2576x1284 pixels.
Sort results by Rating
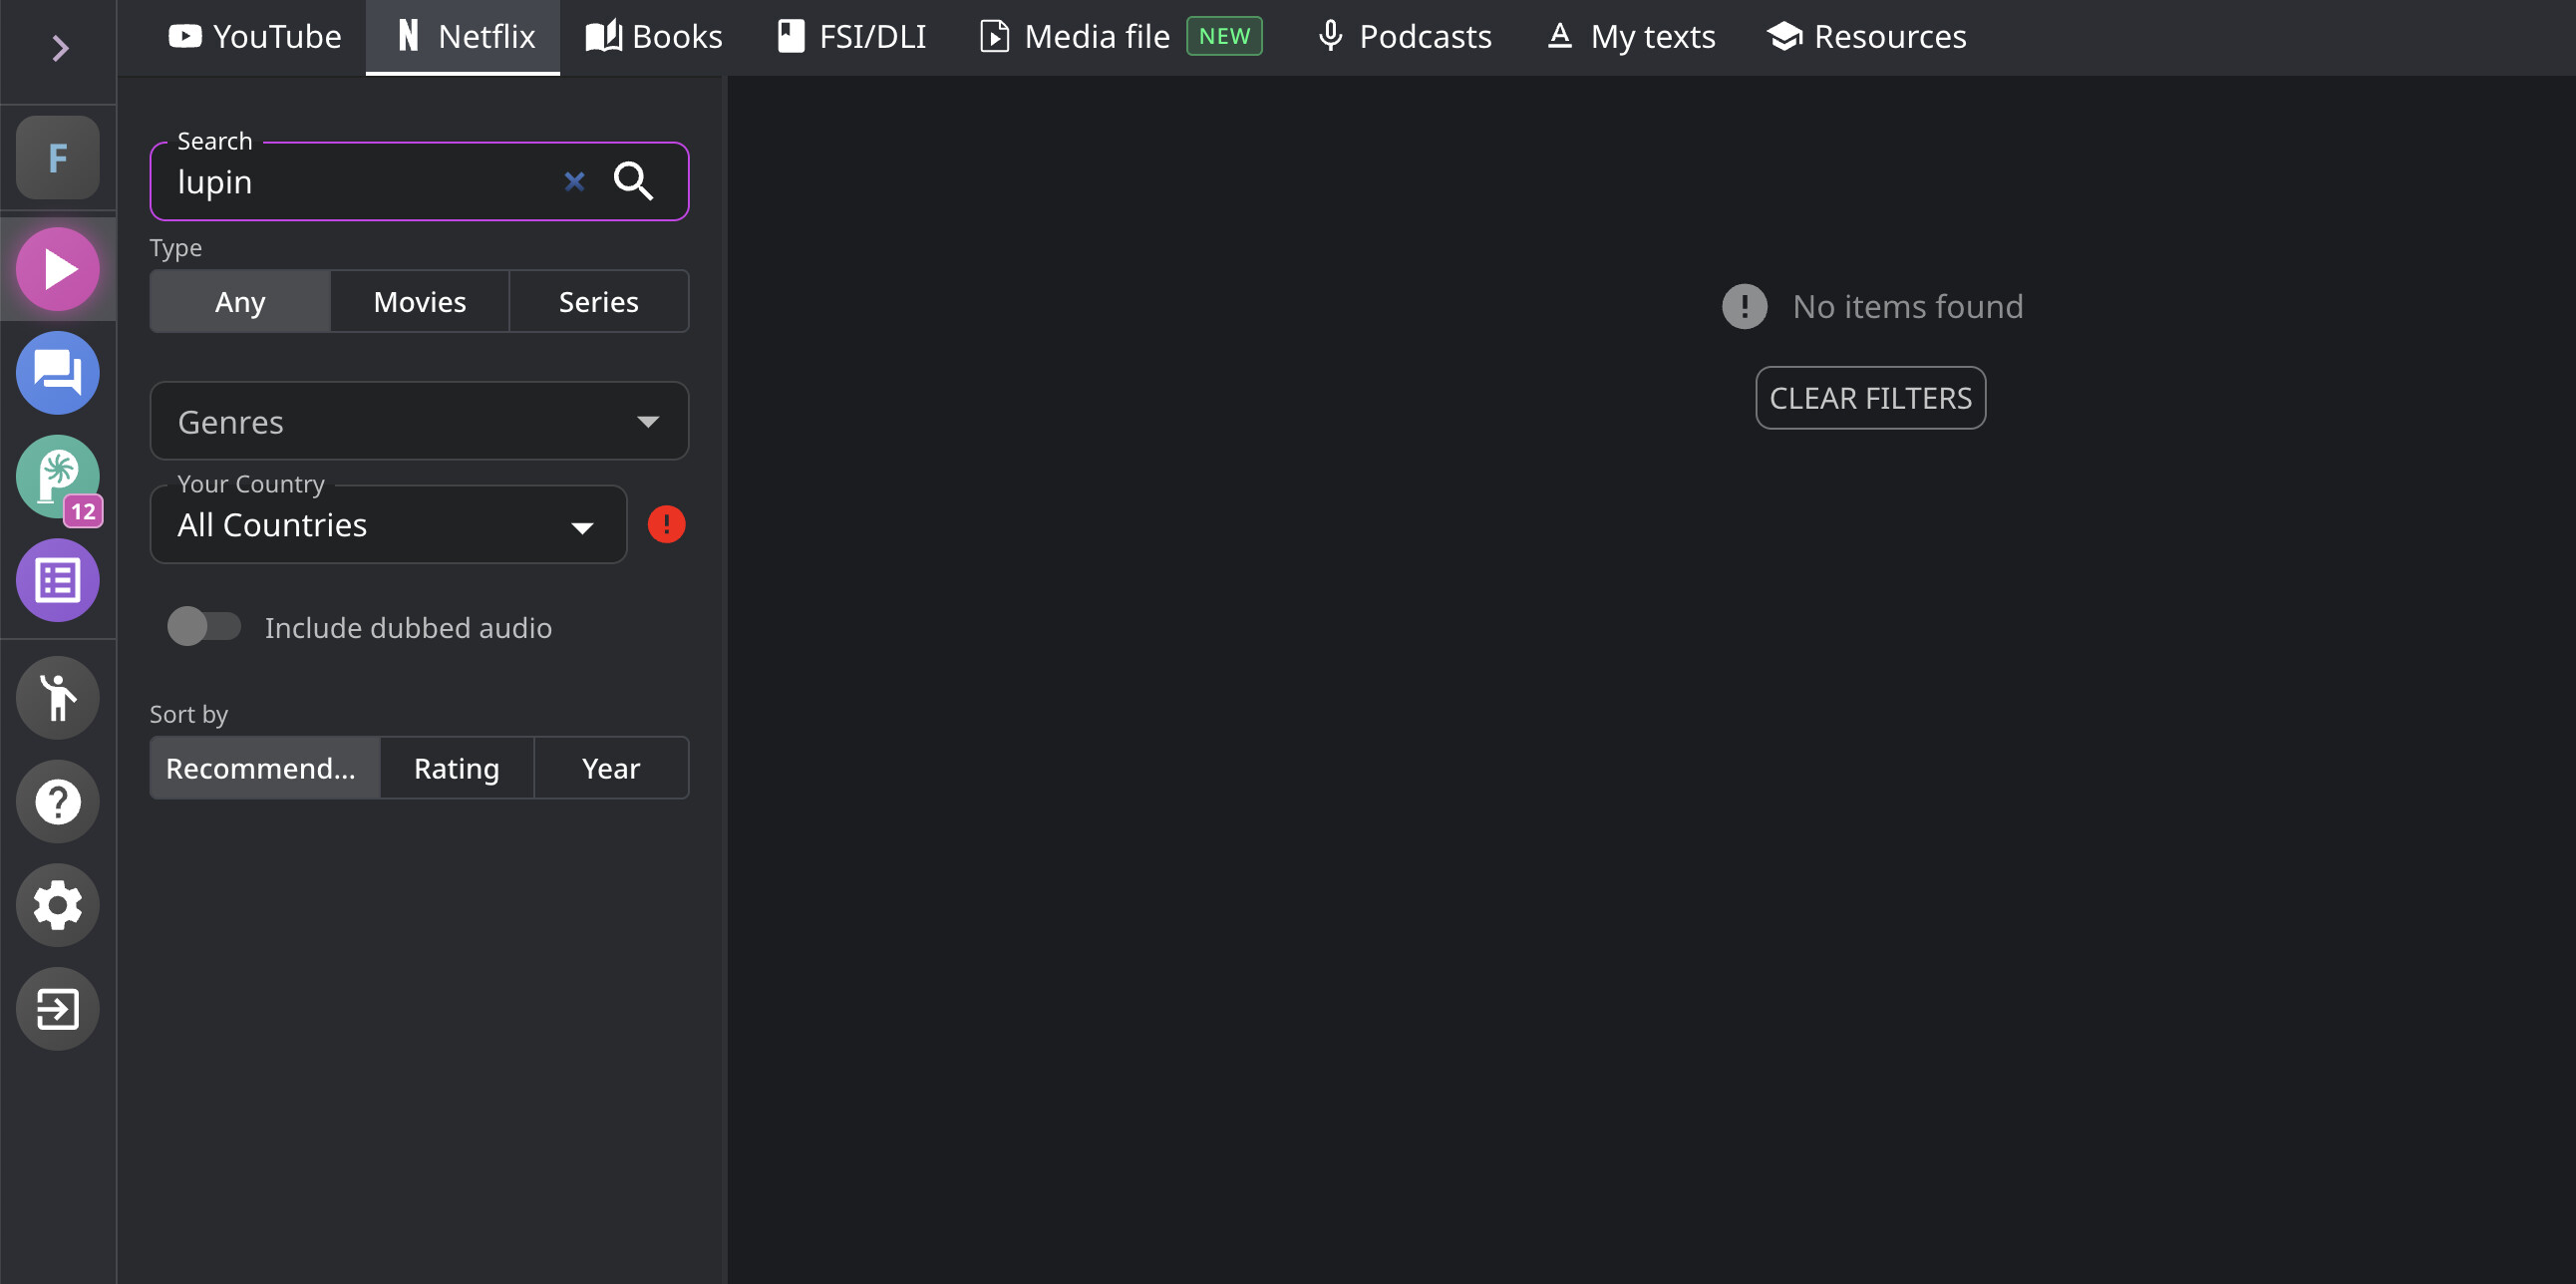pos(456,768)
